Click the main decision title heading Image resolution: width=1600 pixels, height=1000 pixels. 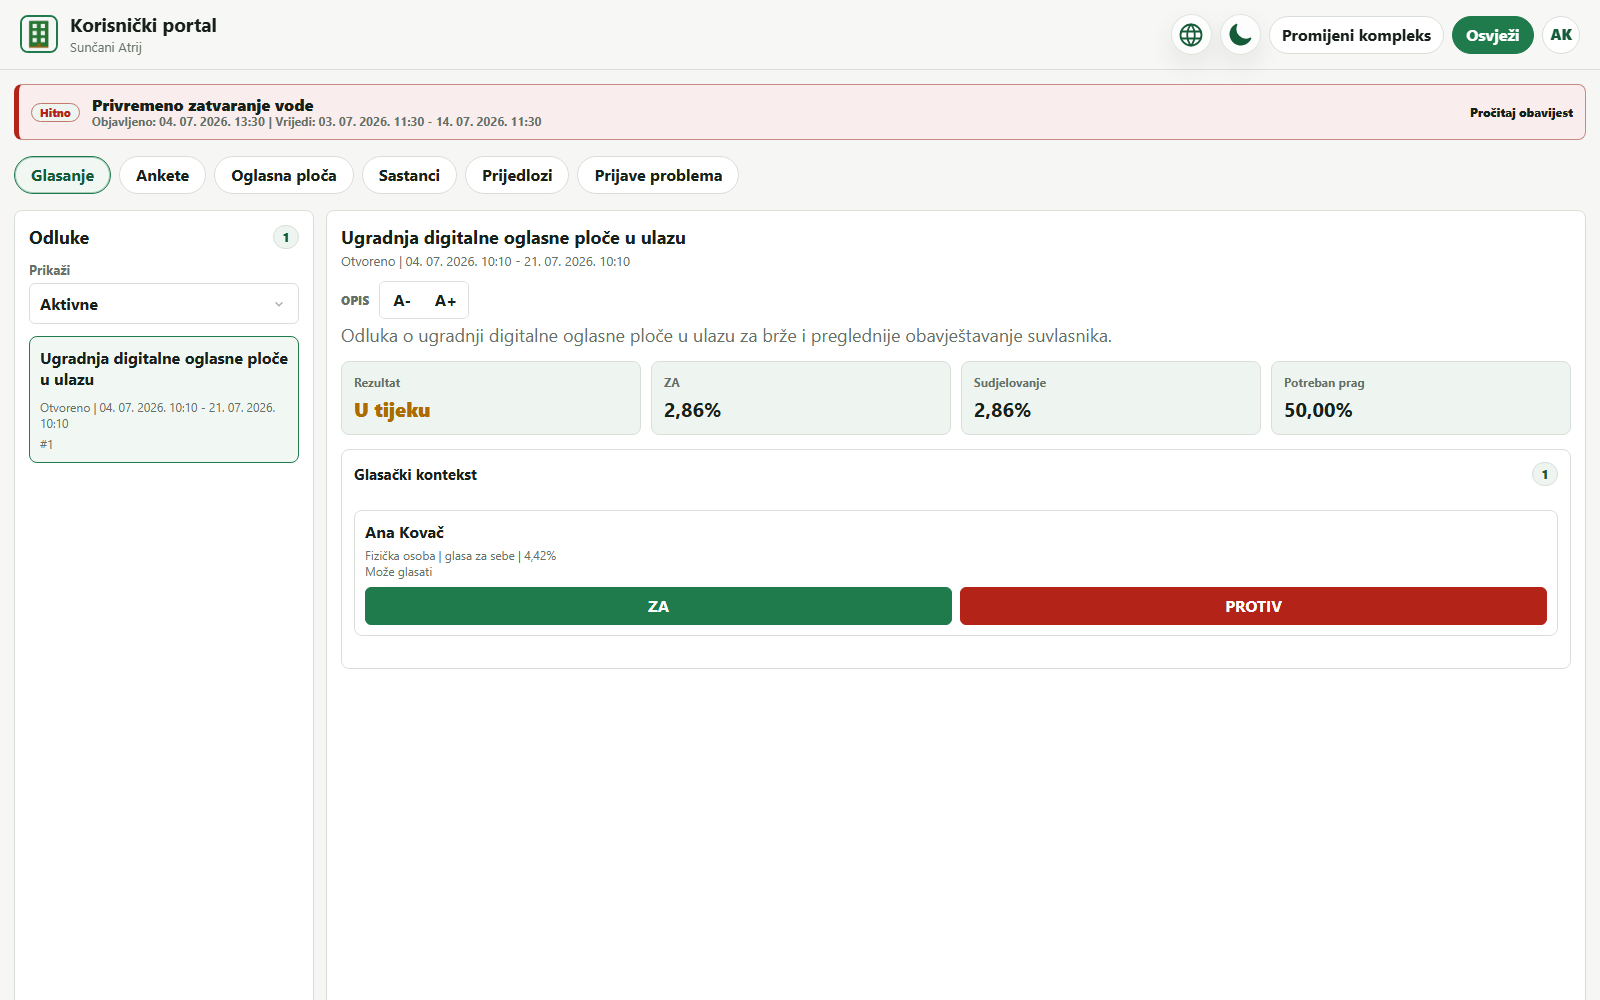point(513,238)
